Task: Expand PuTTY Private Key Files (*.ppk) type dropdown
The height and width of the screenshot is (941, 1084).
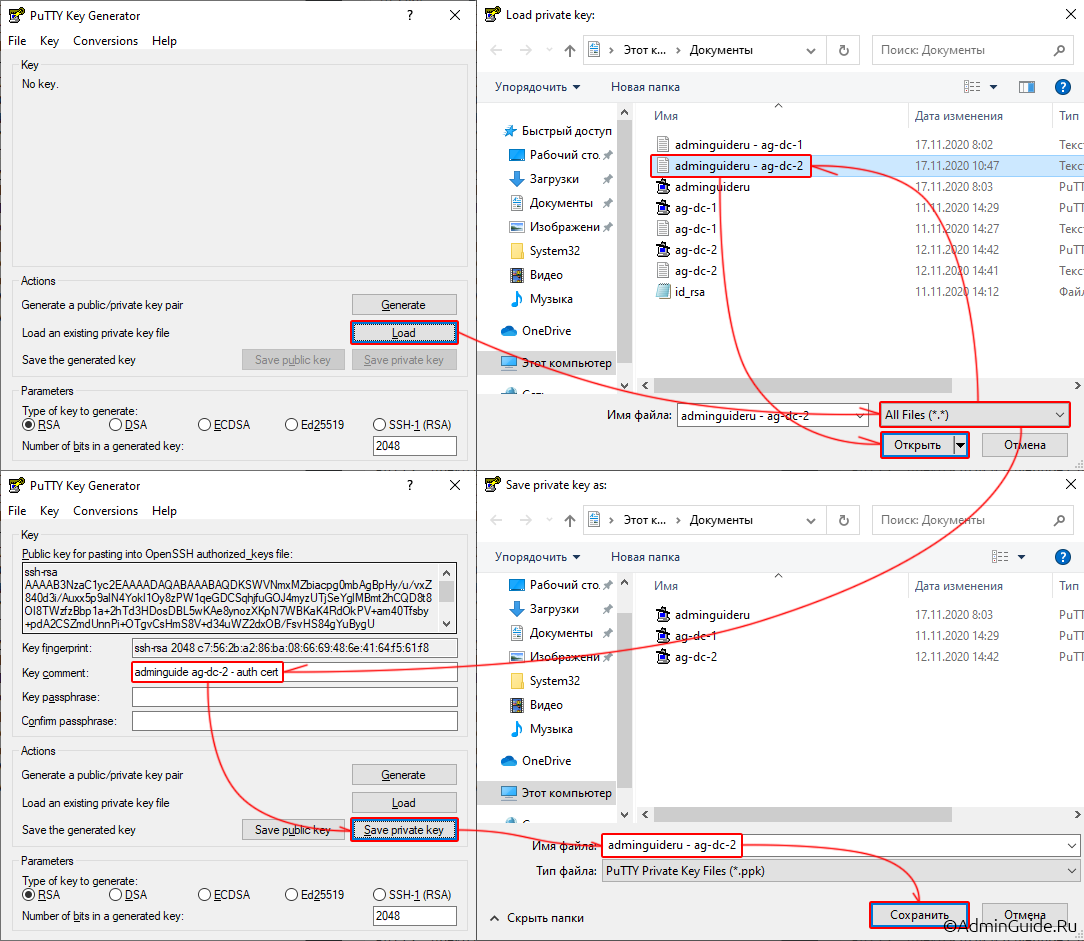Action: click(840, 871)
